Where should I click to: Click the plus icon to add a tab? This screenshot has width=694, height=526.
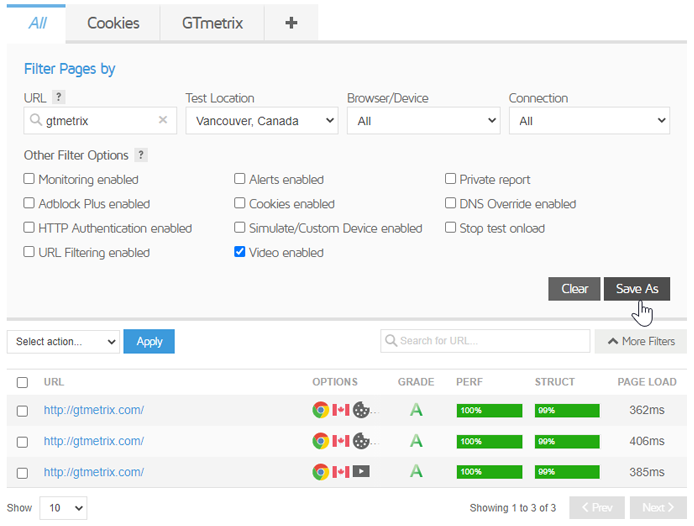pos(291,23)
